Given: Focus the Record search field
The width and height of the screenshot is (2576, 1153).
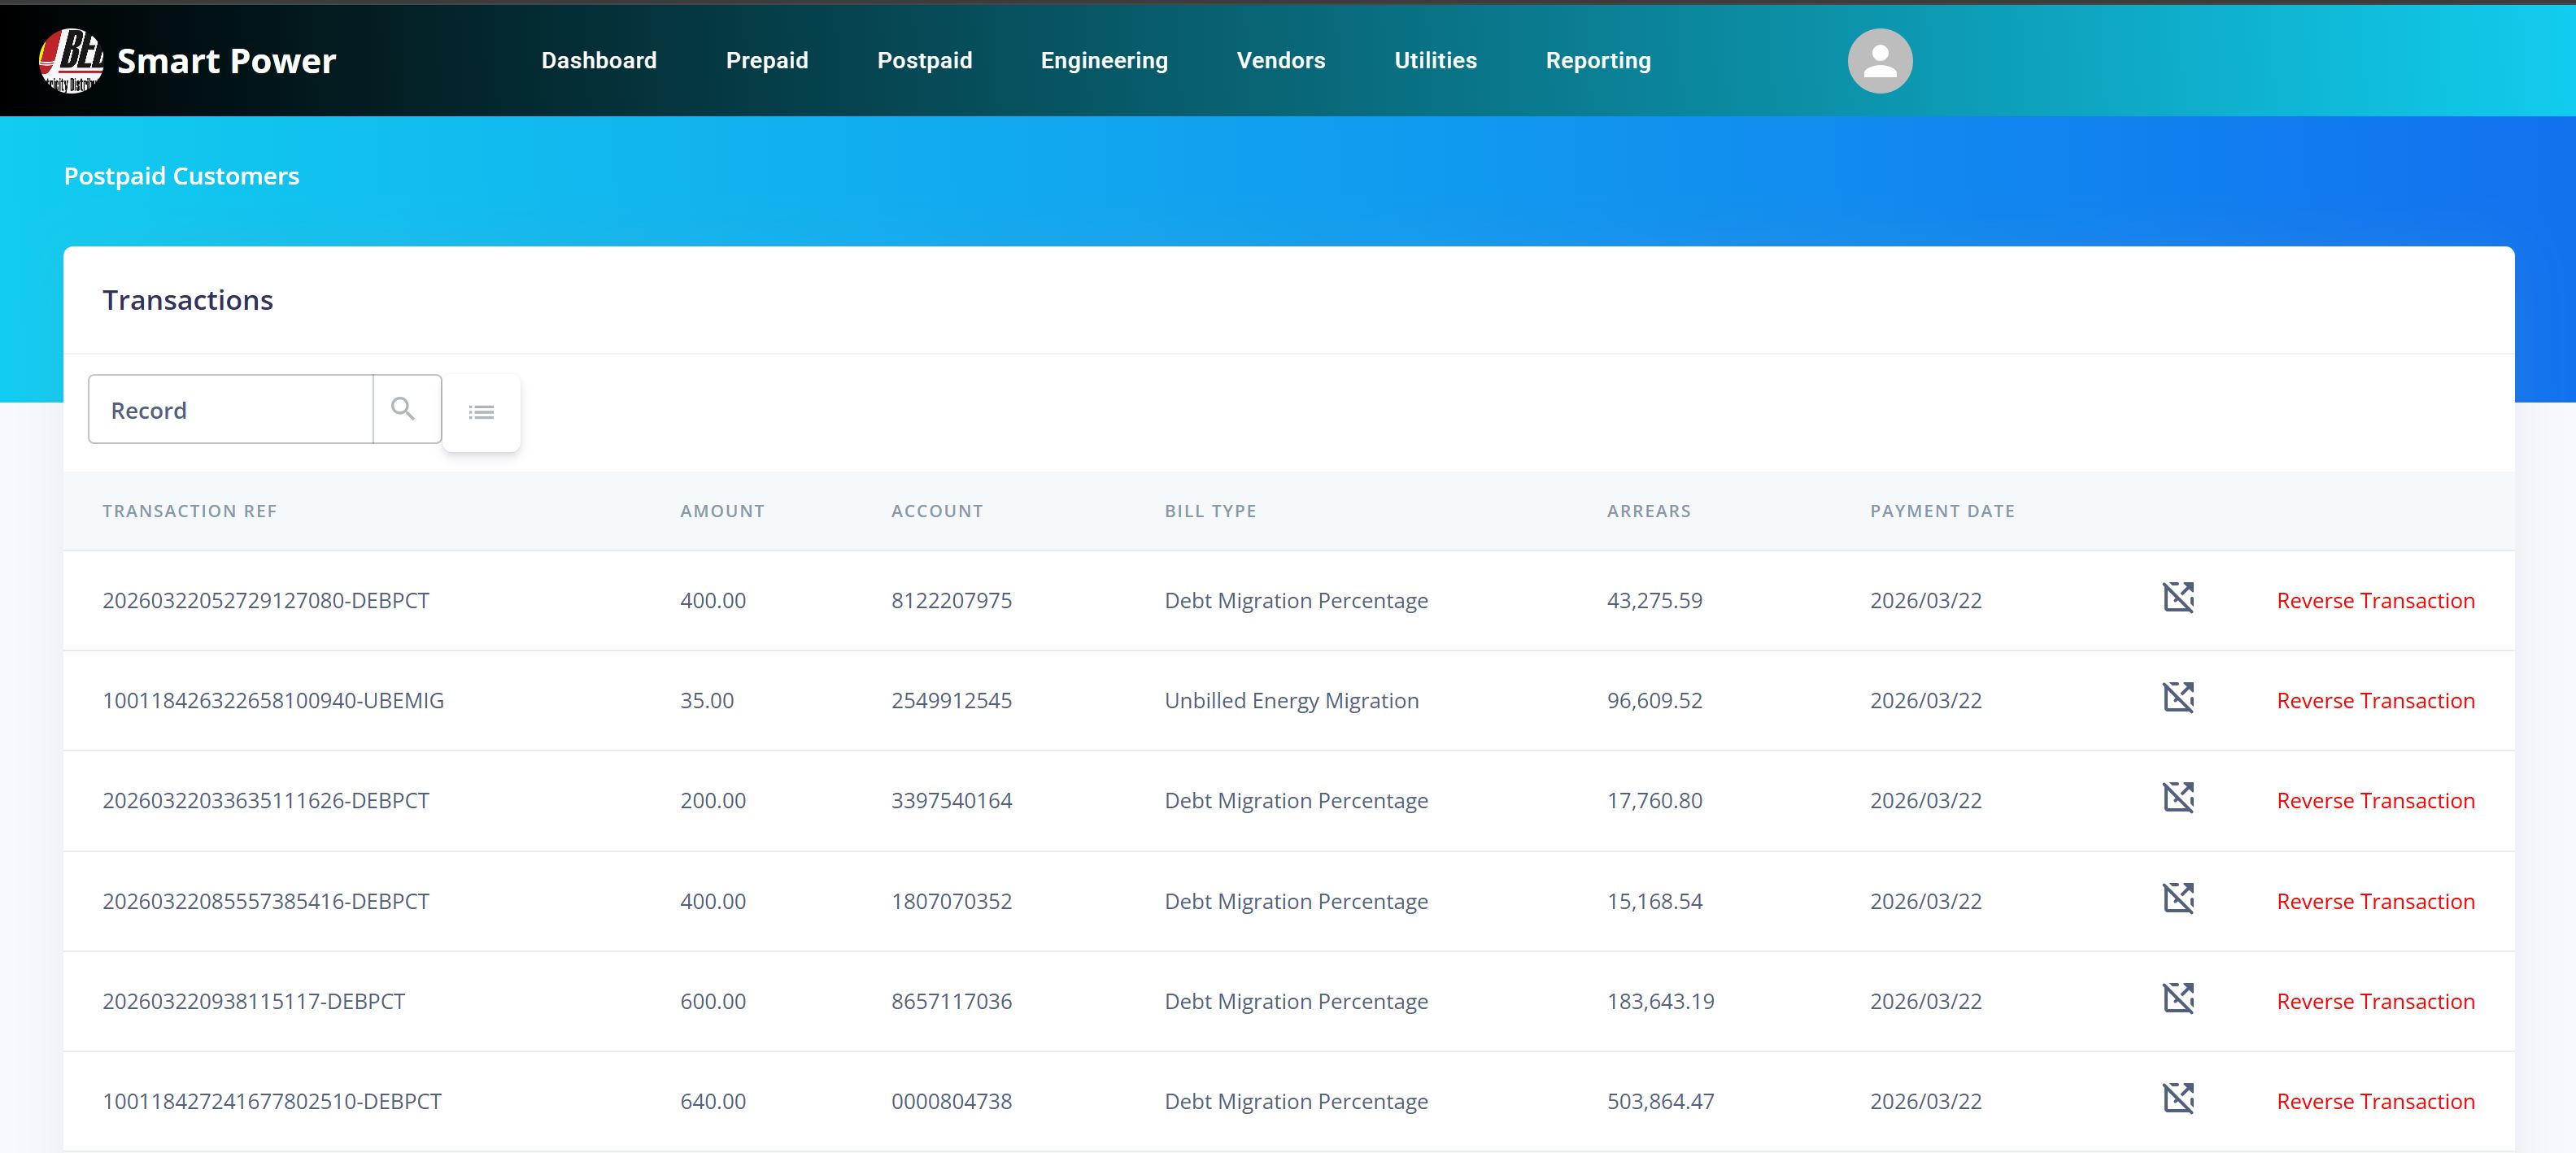Looking at the screenshot, I should click(231, 410).
